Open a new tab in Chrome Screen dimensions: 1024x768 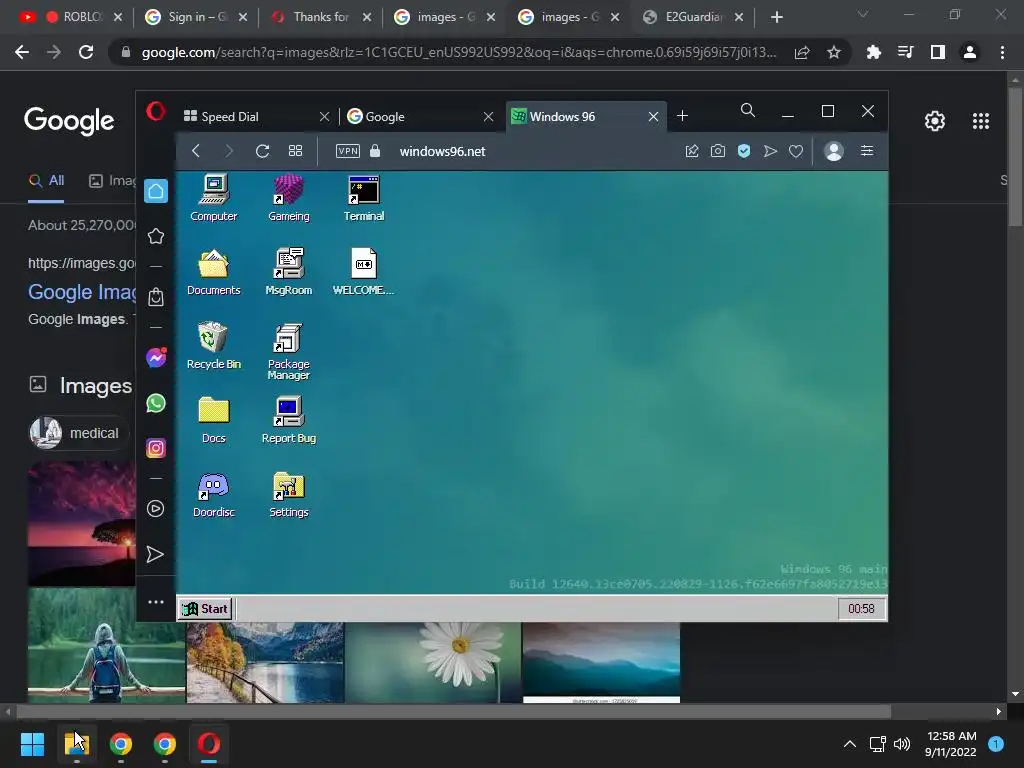(x=776, y=17)
